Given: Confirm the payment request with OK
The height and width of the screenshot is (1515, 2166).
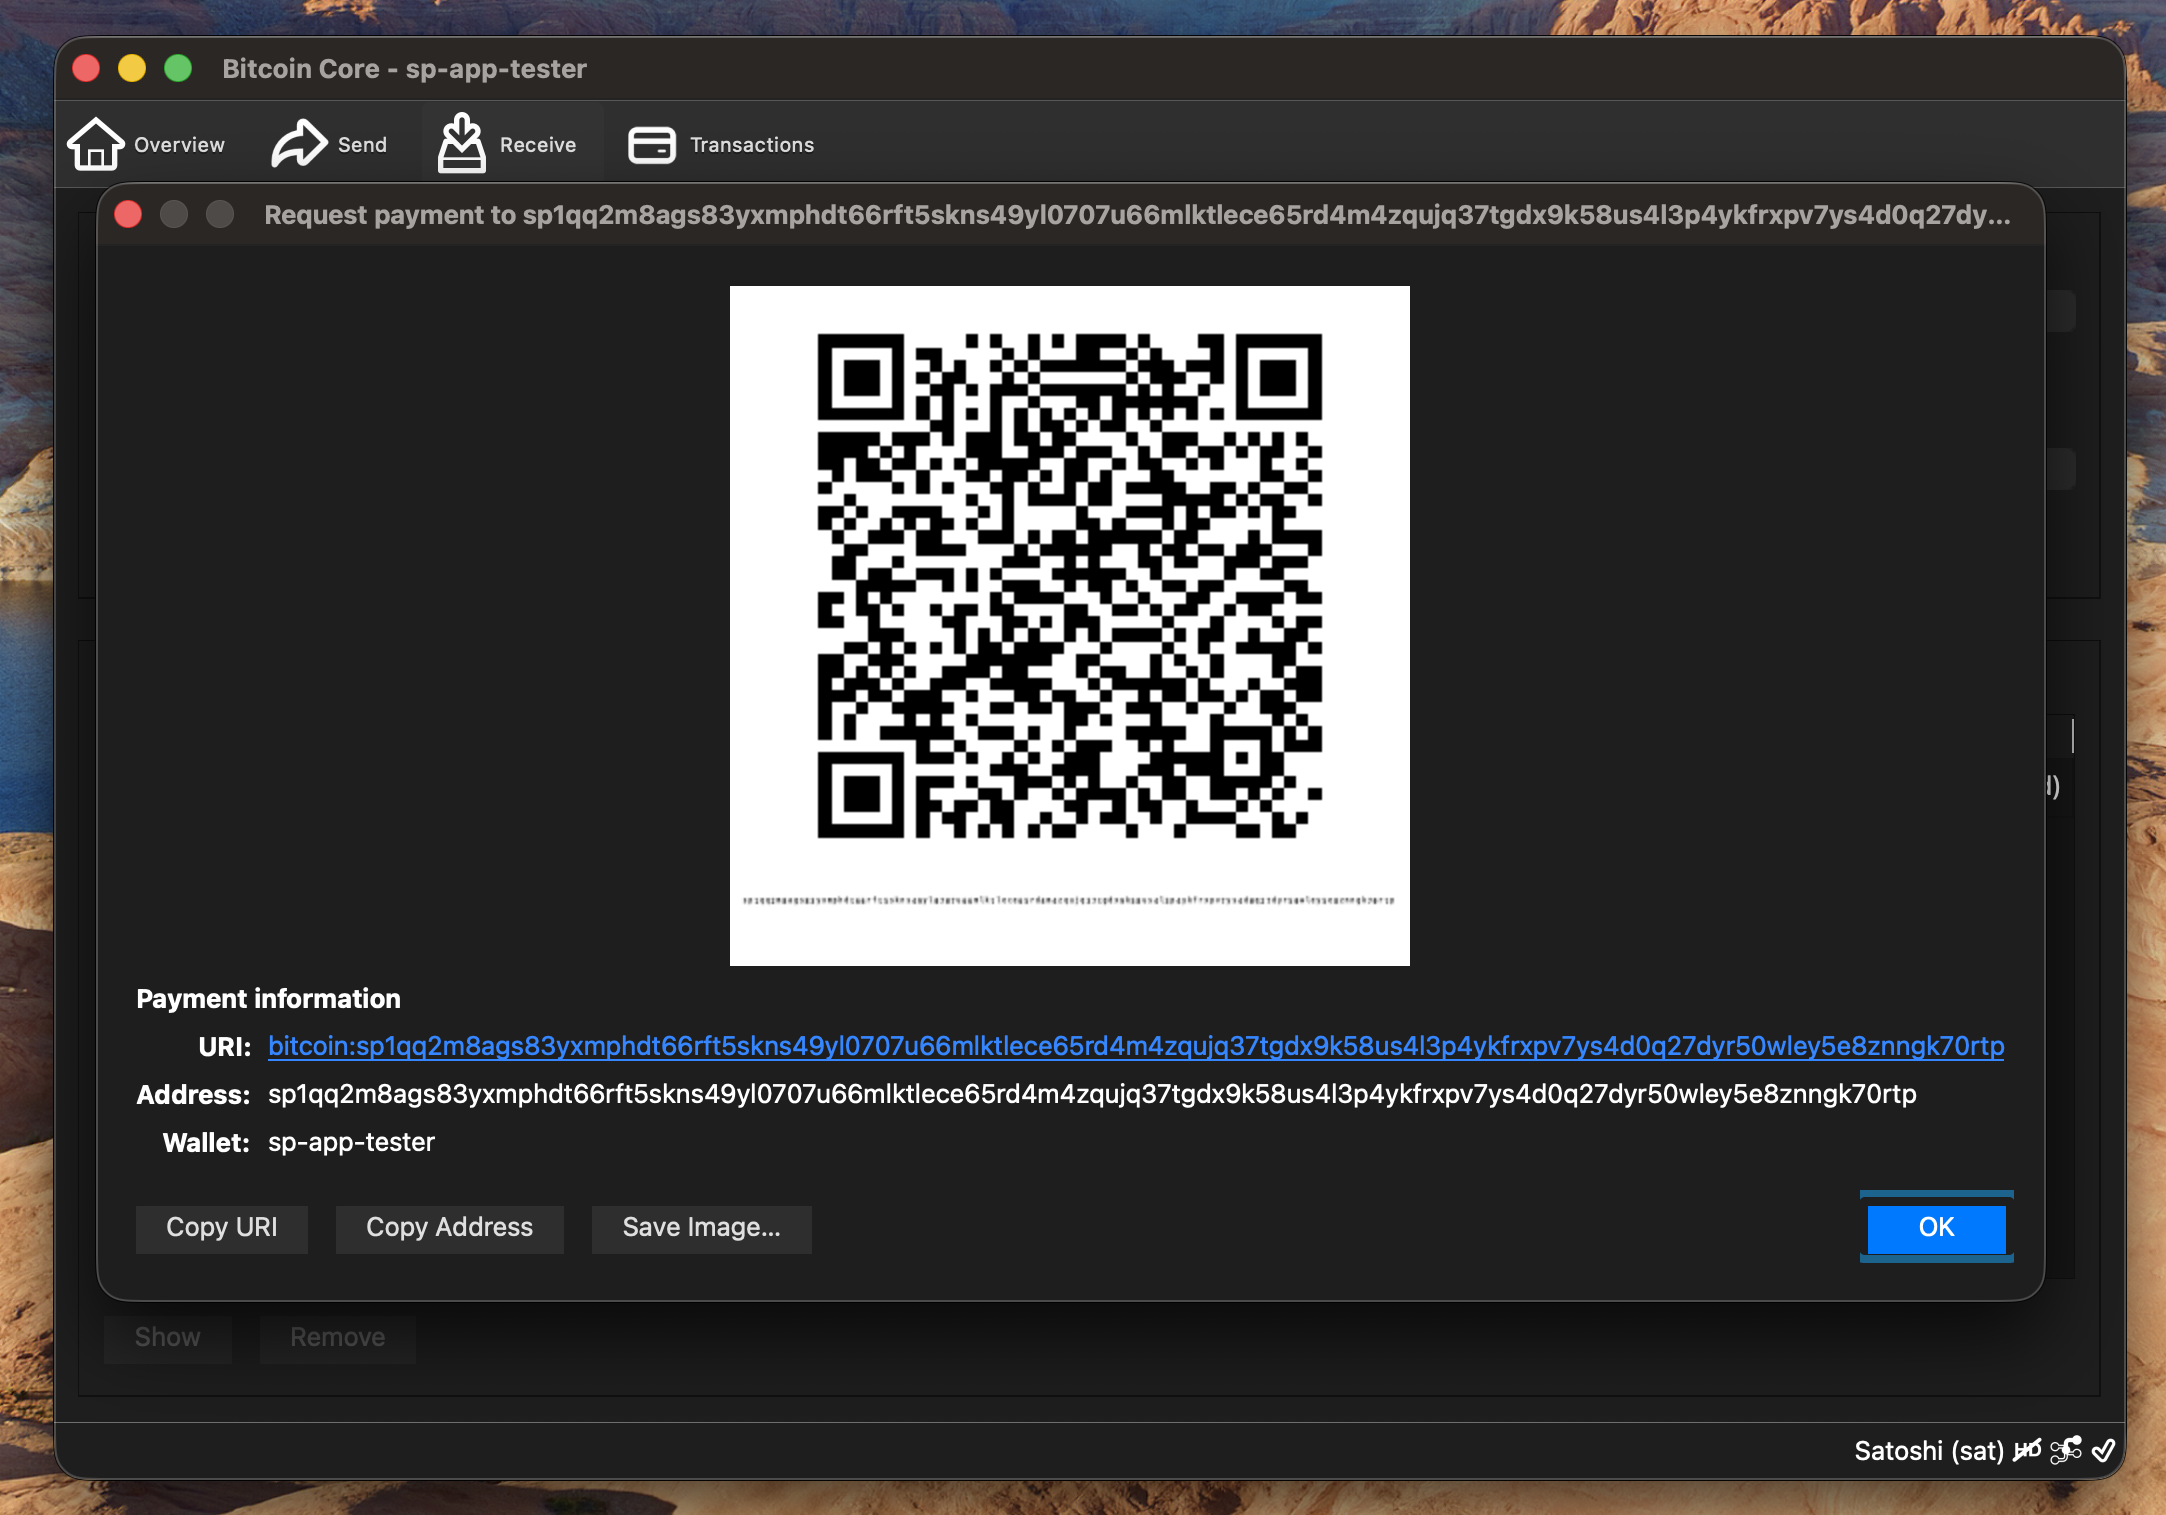Looking at the screenshot, I should coord(1935,1228).
